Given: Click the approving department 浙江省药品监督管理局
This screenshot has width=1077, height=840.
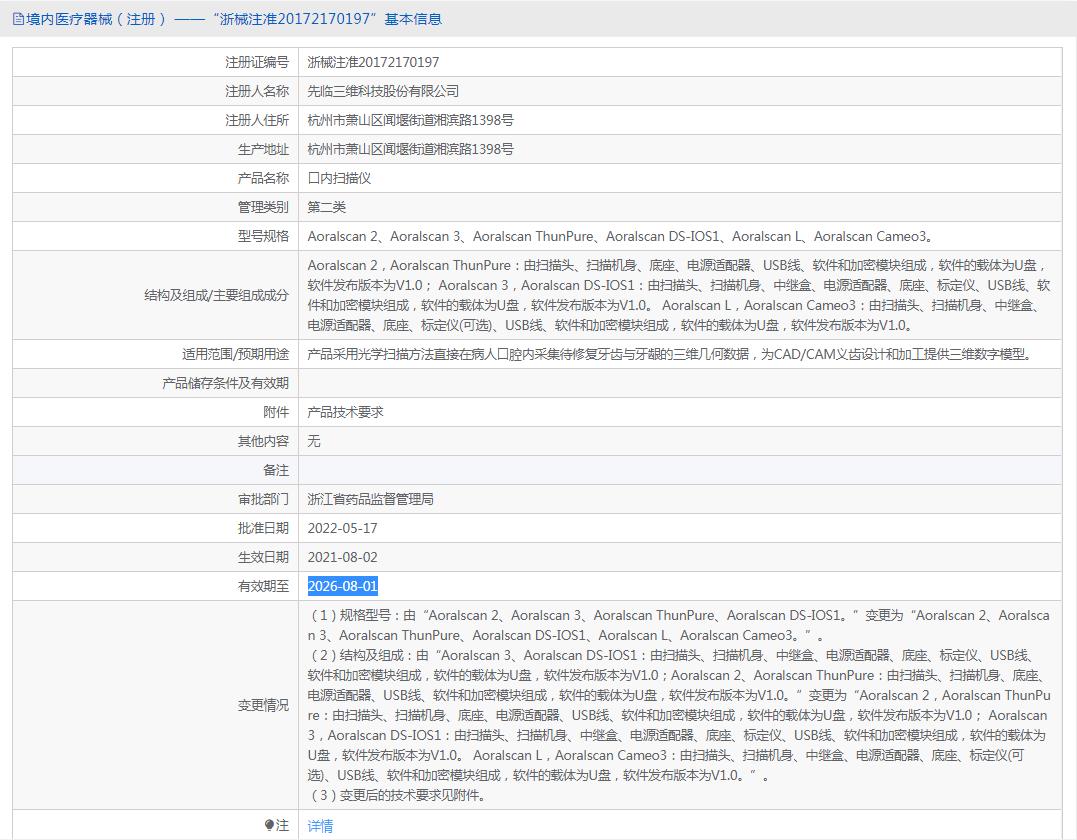Looking at the screenshot, I should (x=370, y=499).
